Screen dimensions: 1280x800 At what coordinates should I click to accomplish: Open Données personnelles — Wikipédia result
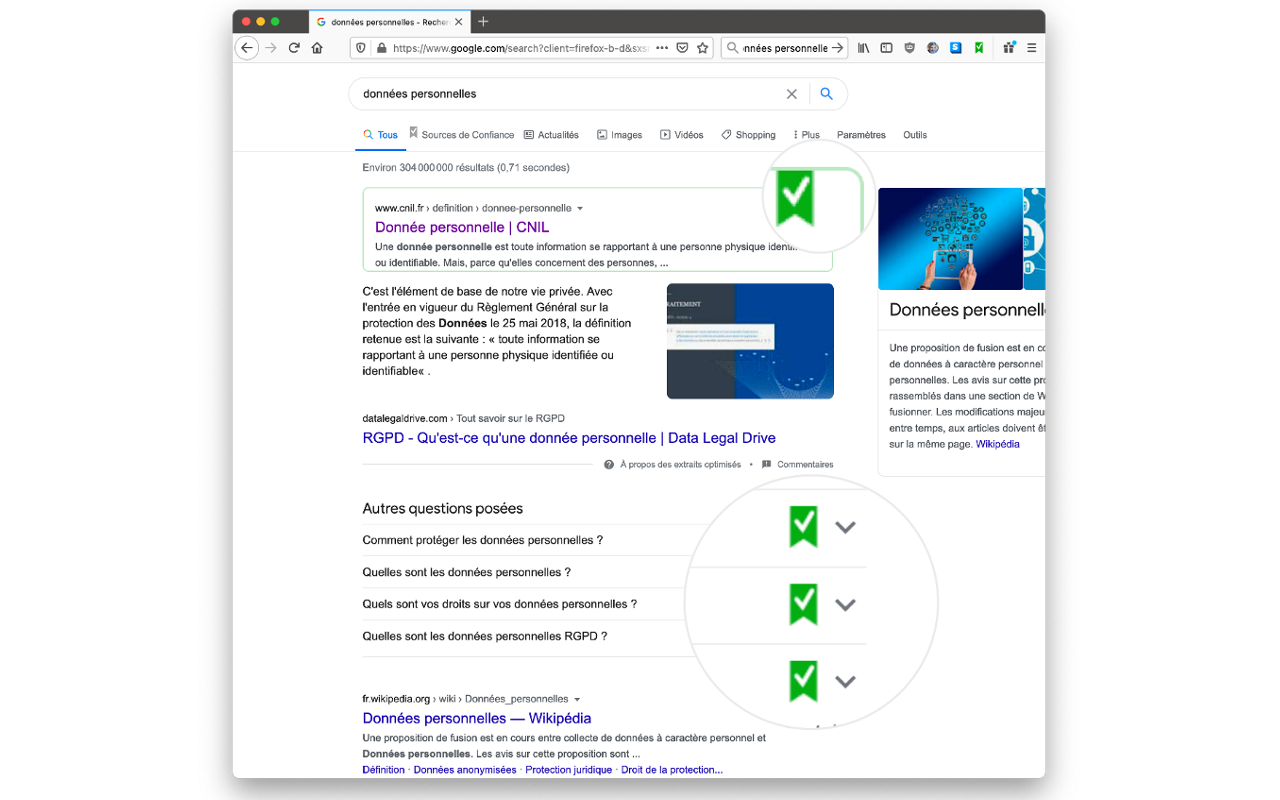477,718
